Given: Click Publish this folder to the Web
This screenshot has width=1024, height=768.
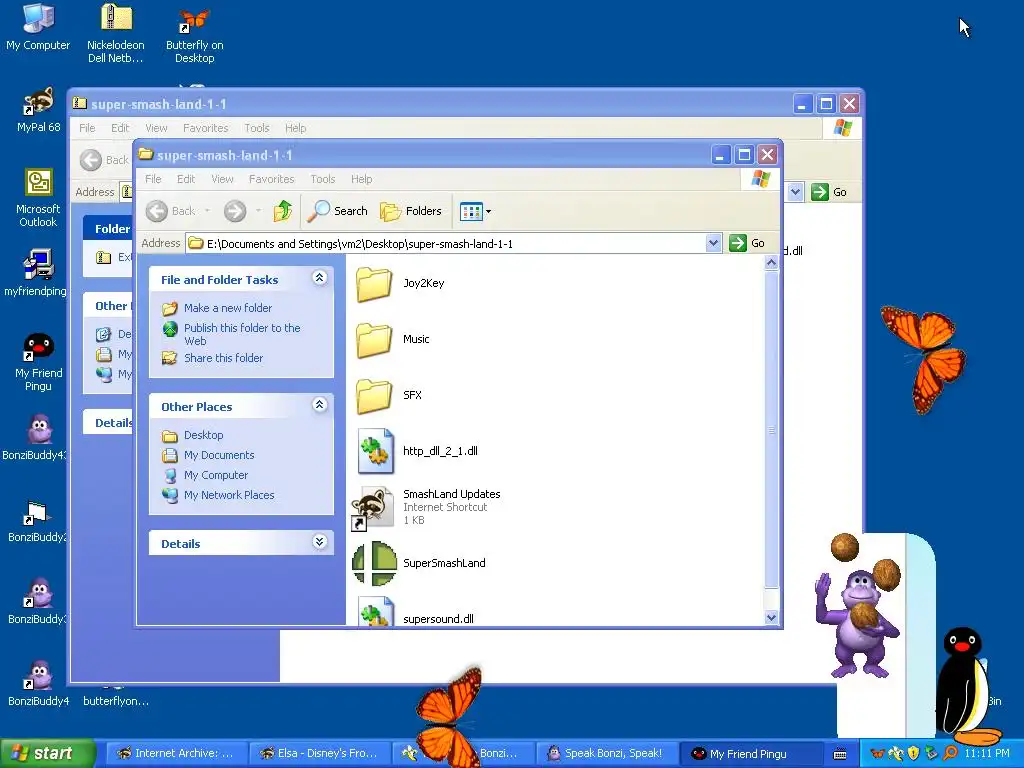Looking at the screenshot, I should pyautogui.click(x=242, y=334).
